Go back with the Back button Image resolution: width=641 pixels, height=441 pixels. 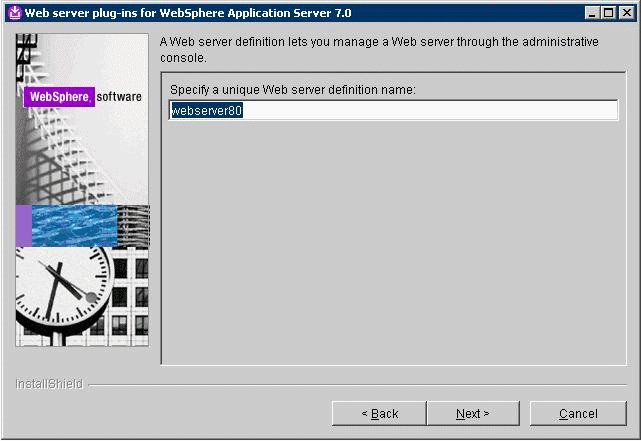click(379, 414)
